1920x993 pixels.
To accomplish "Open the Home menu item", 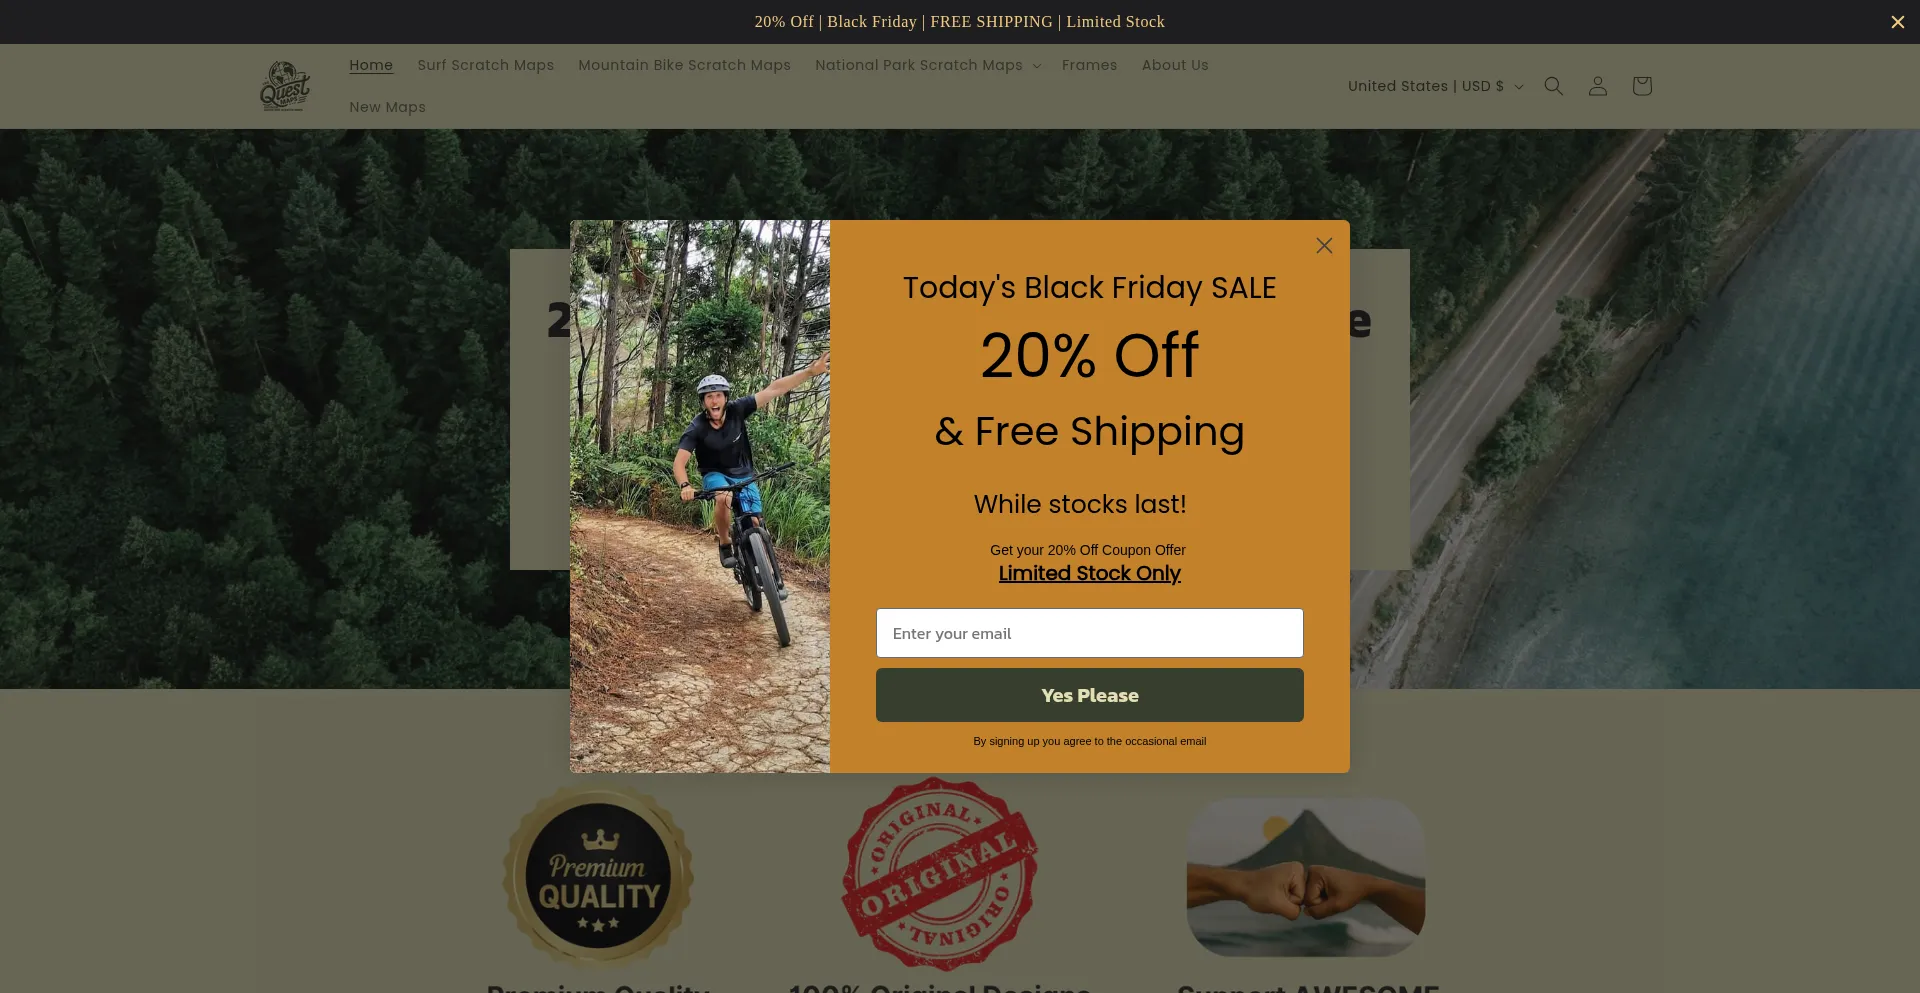I will point(371,65).
